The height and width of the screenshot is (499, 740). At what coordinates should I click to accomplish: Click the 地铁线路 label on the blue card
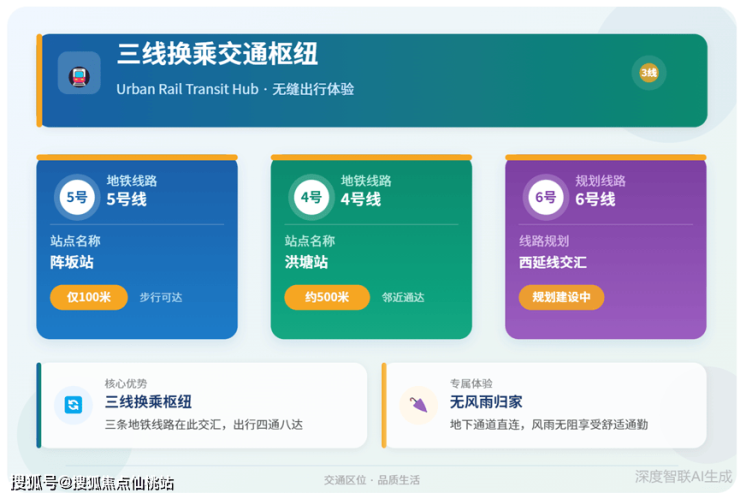(x=132, y=181)
